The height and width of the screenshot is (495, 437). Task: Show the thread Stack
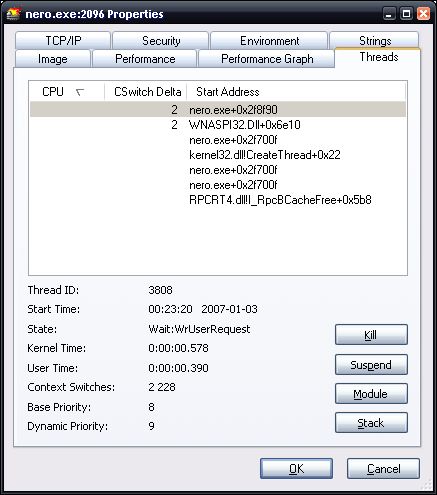click(x=371, y=423)
